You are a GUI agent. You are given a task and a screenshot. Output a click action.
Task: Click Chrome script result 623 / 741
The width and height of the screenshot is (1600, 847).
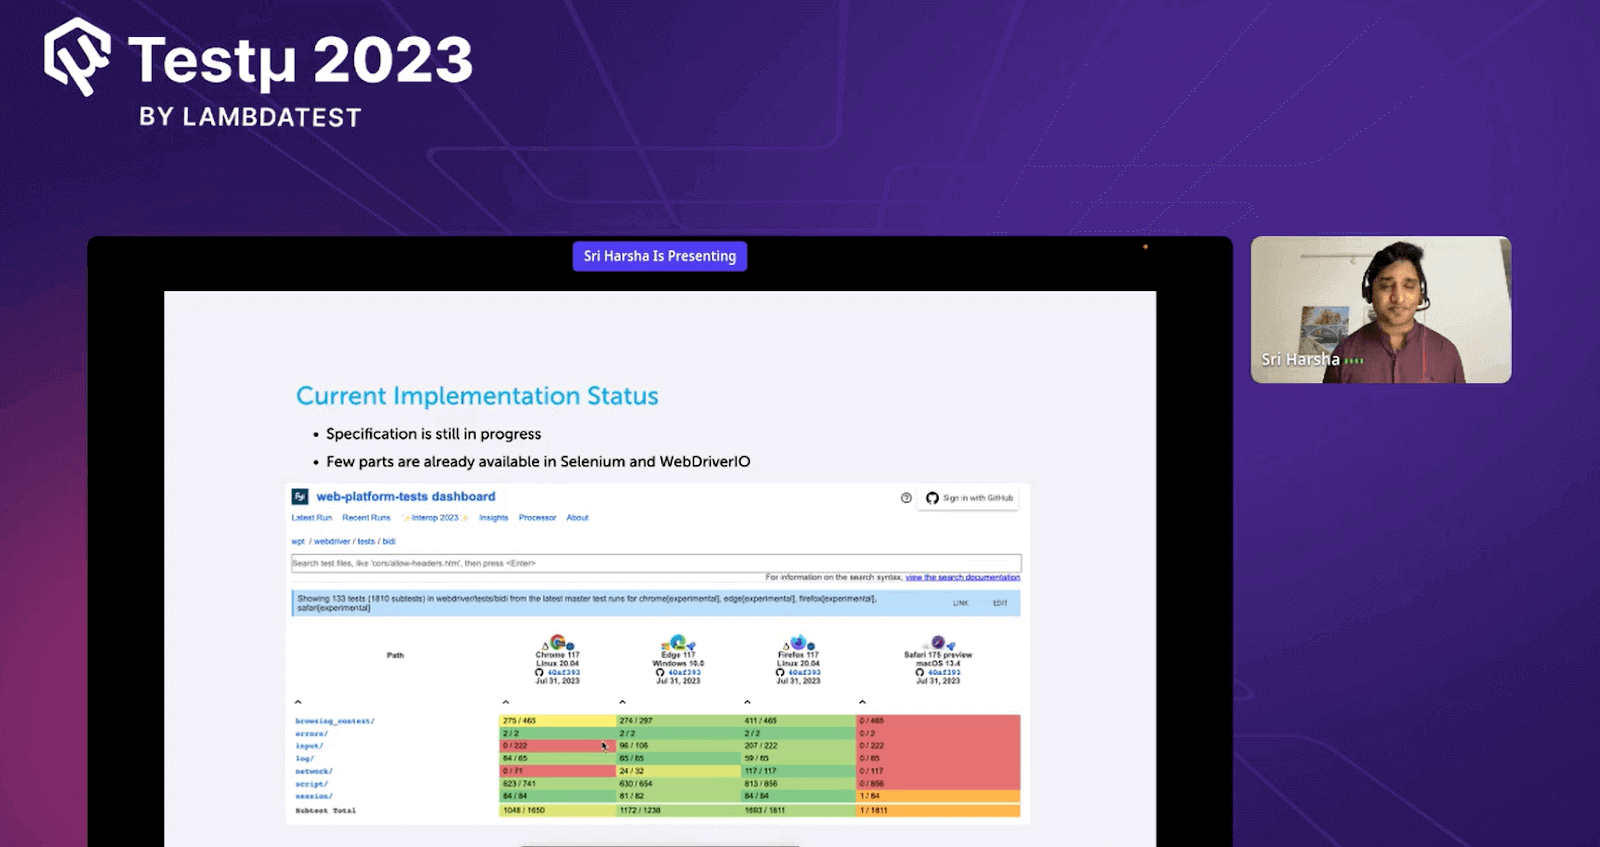point(557,784)
